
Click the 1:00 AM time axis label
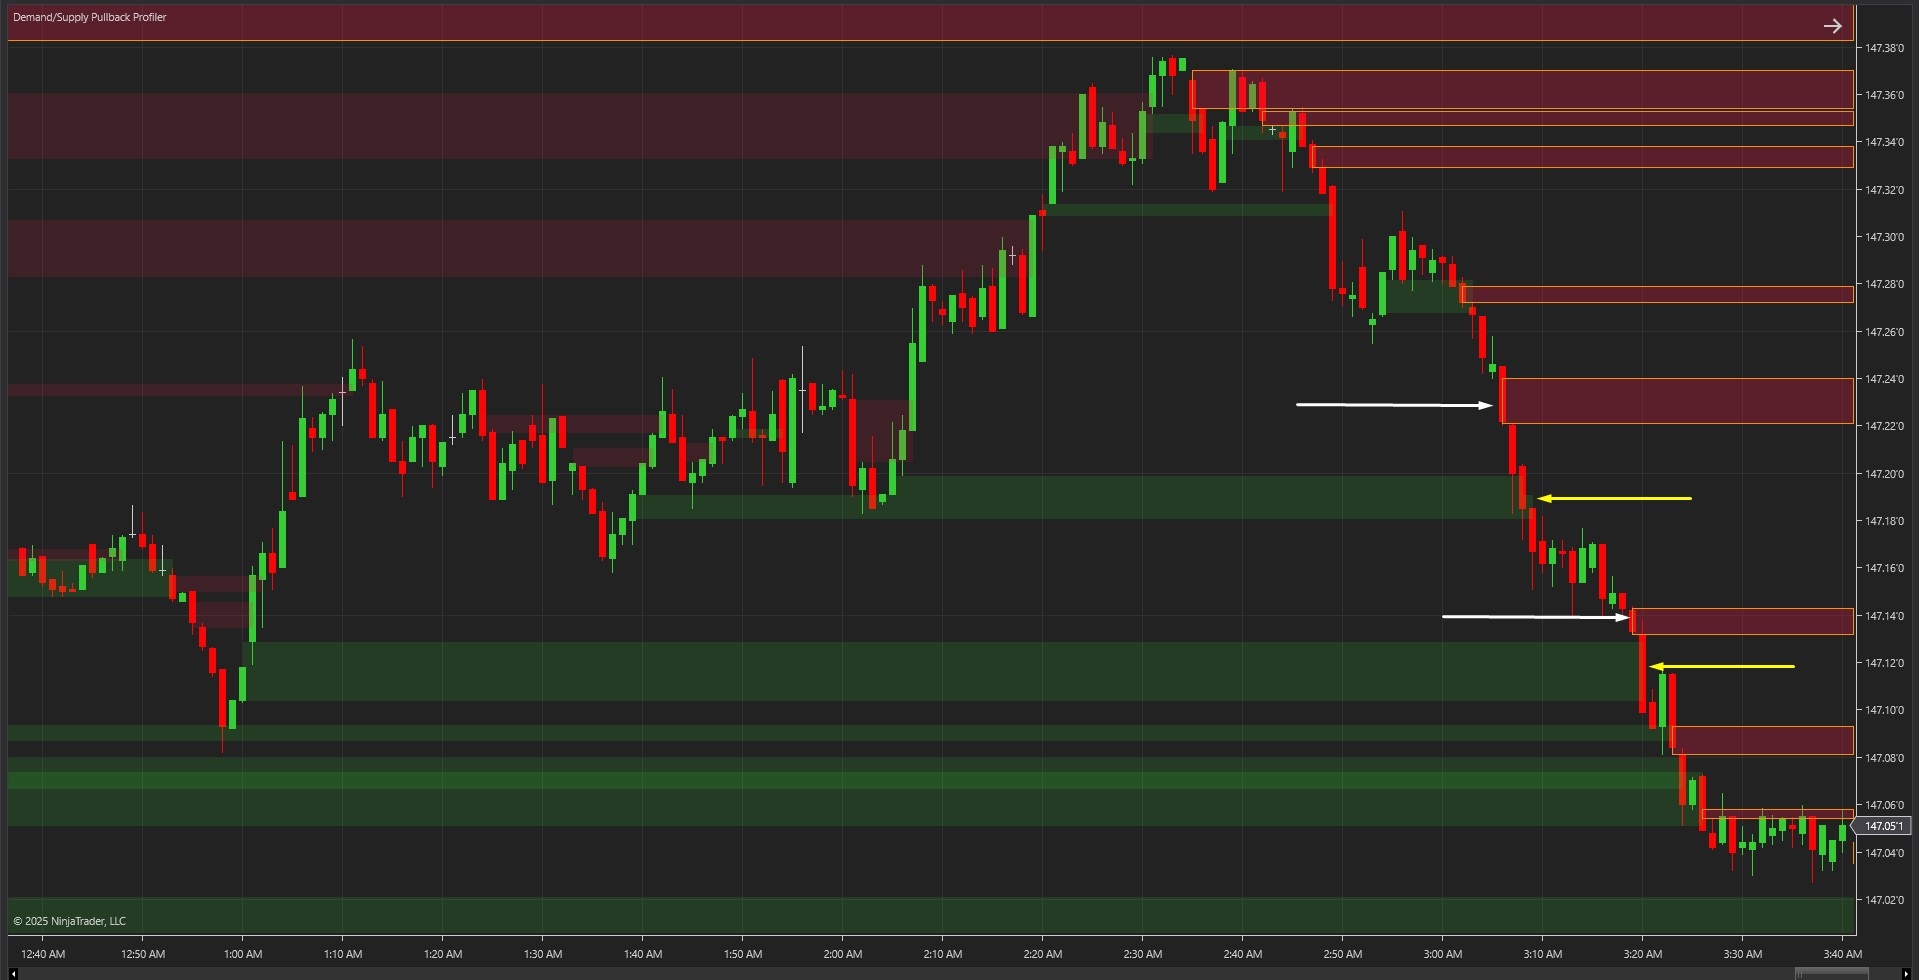[x=243, y=954]
